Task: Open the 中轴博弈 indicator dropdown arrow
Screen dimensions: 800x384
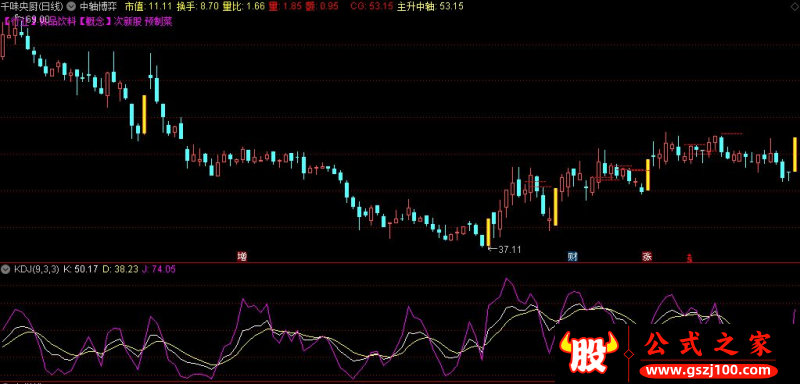Action: pos(71,7)
